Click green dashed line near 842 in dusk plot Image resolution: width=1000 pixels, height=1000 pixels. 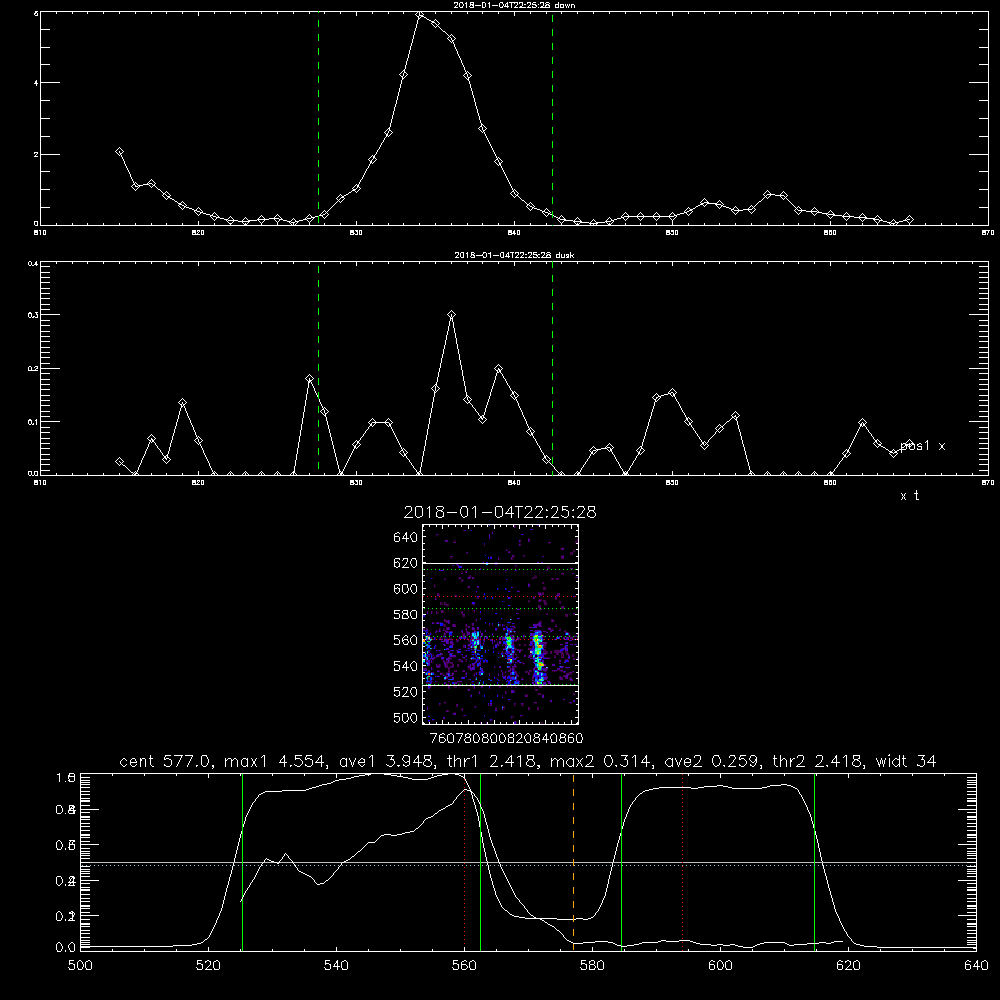coord(552,368)
